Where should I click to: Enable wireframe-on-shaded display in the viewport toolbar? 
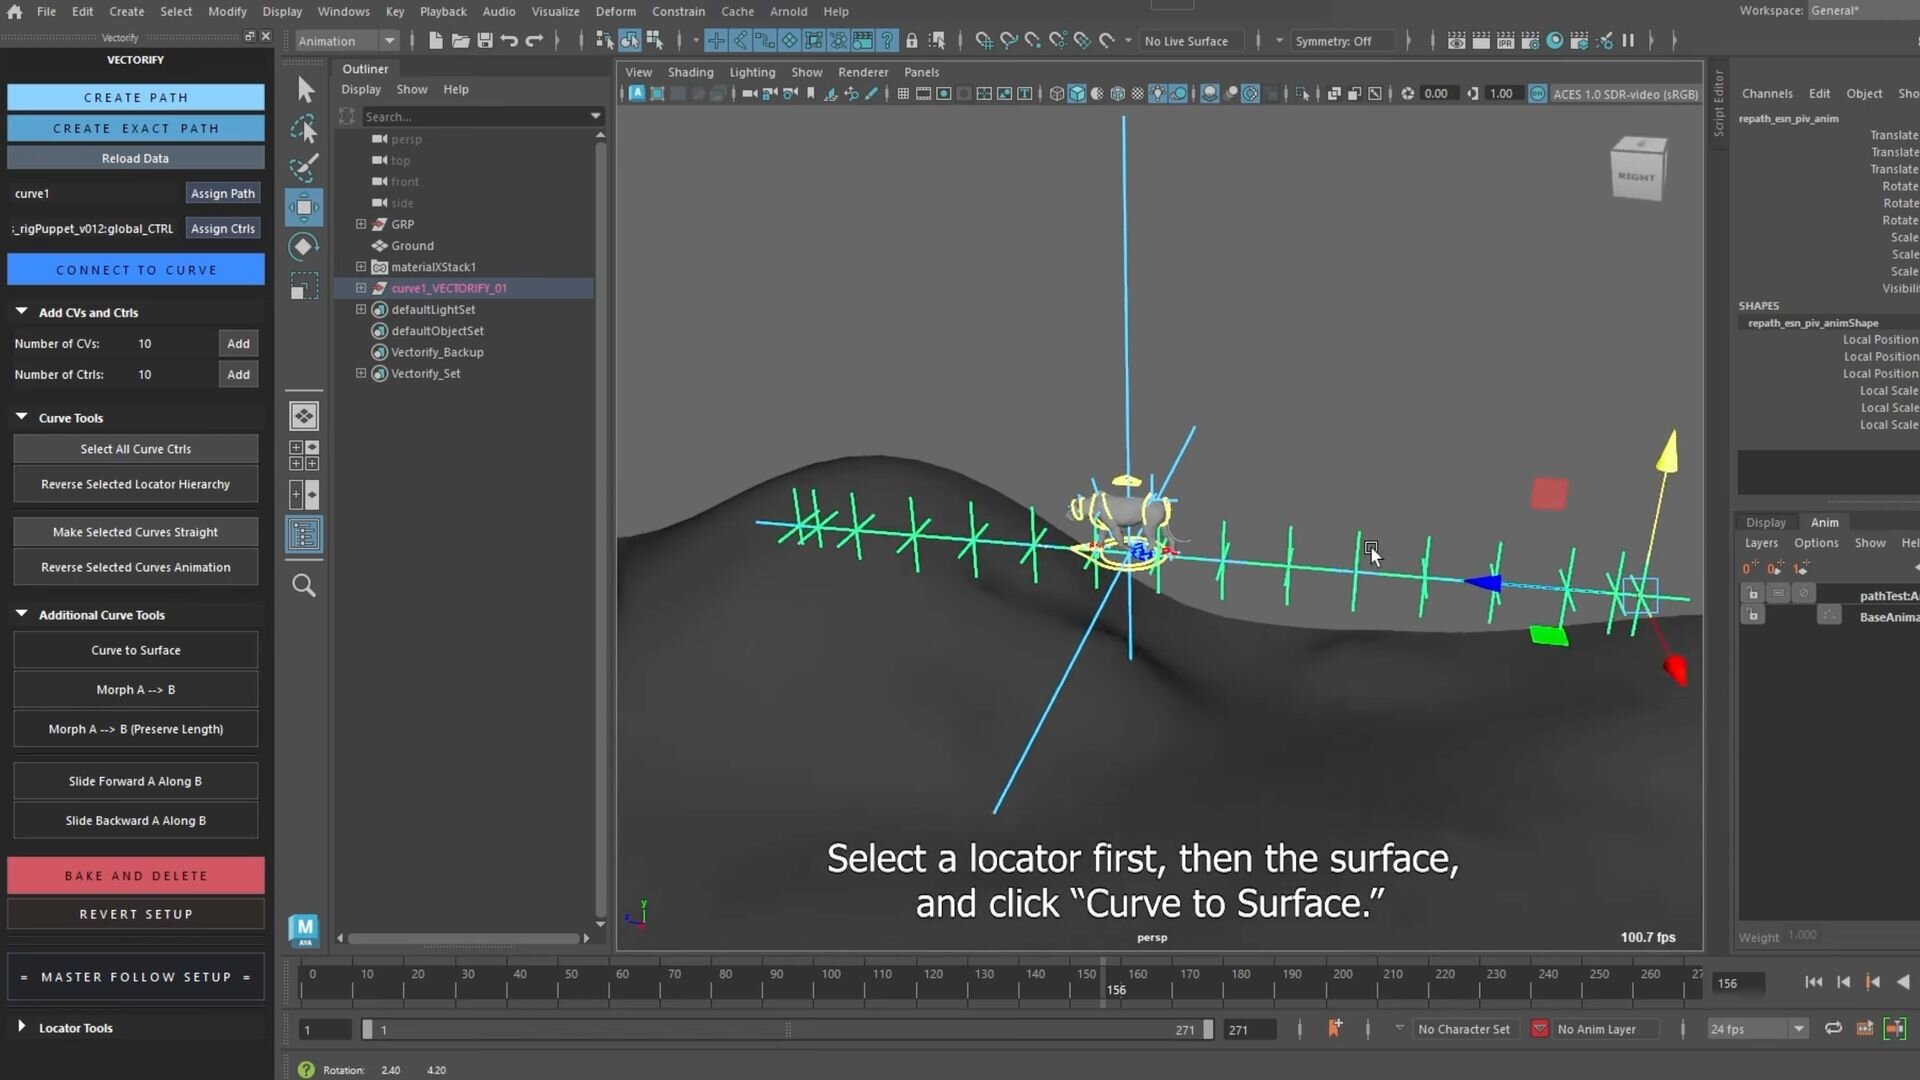tap(1117, 93)
